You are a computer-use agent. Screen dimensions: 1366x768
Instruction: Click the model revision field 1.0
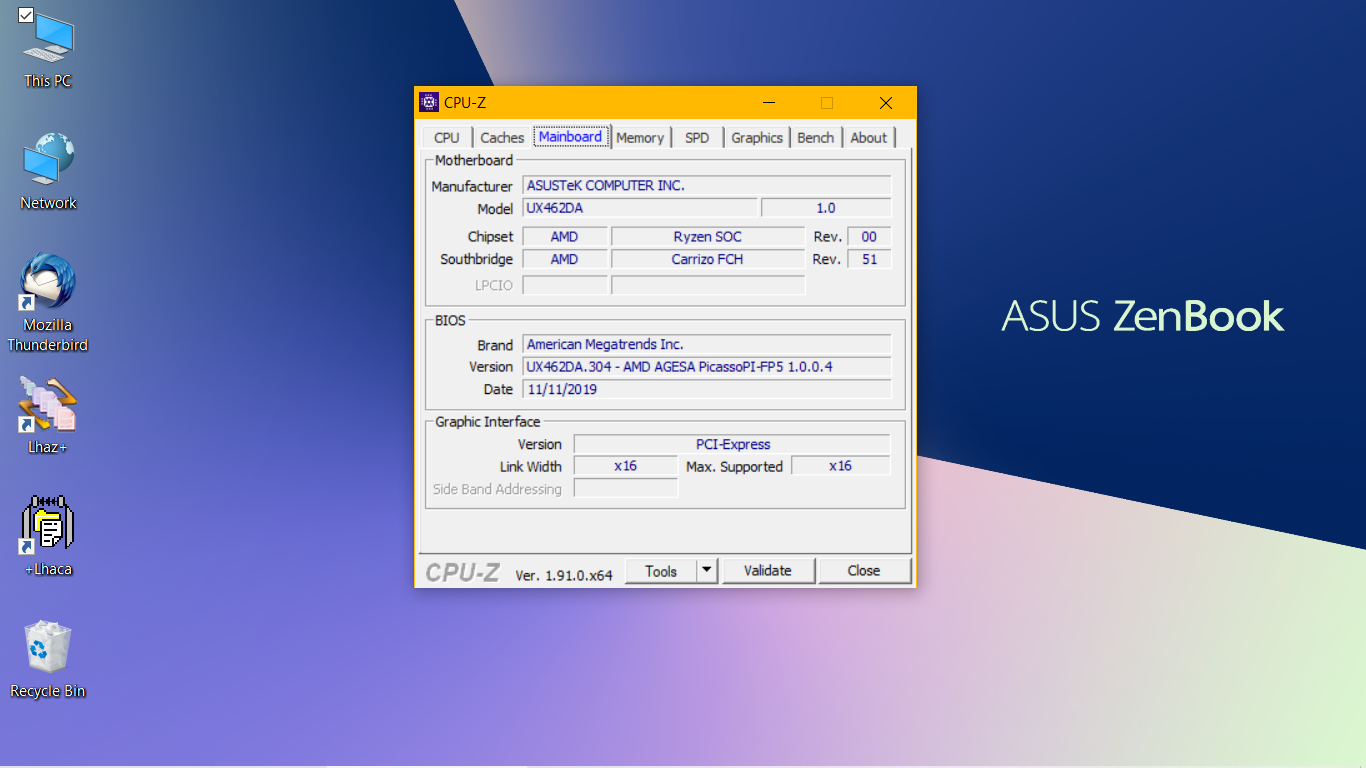click(826, 208)
